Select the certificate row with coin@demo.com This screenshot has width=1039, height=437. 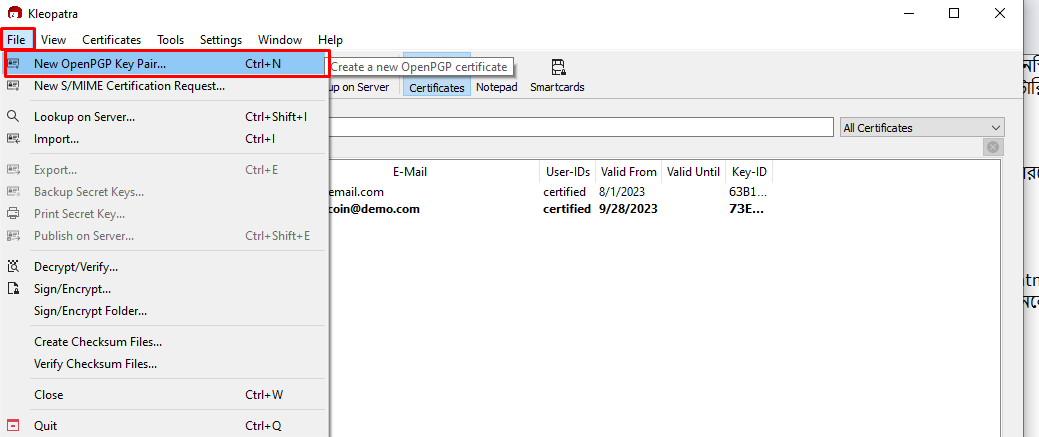coord(550,209)
